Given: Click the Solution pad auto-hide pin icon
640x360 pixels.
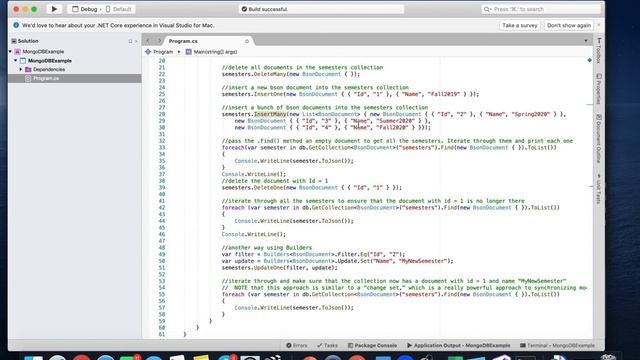Looking at the screenshot, I should [x=130, y=41].
